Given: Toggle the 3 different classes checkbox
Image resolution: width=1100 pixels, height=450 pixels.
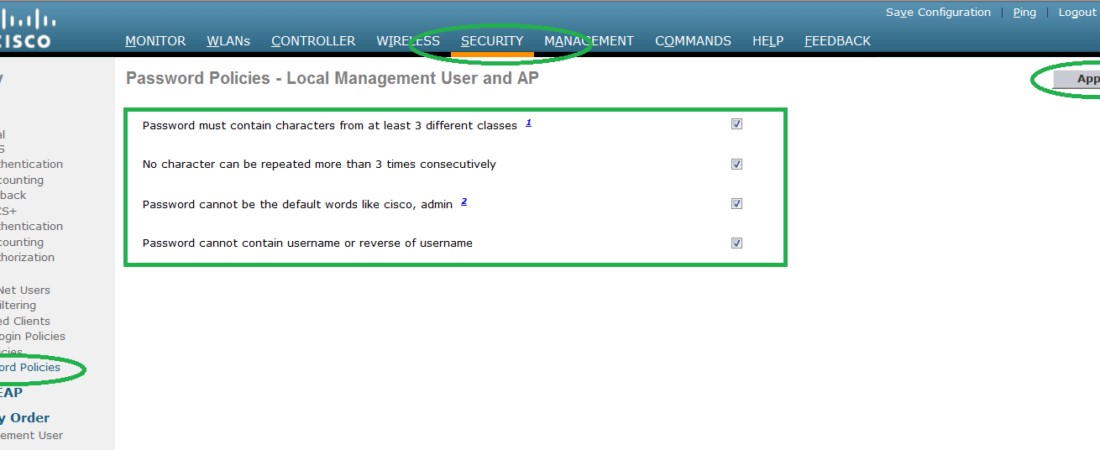Looking at the screenshot, I should coord(737,124).
